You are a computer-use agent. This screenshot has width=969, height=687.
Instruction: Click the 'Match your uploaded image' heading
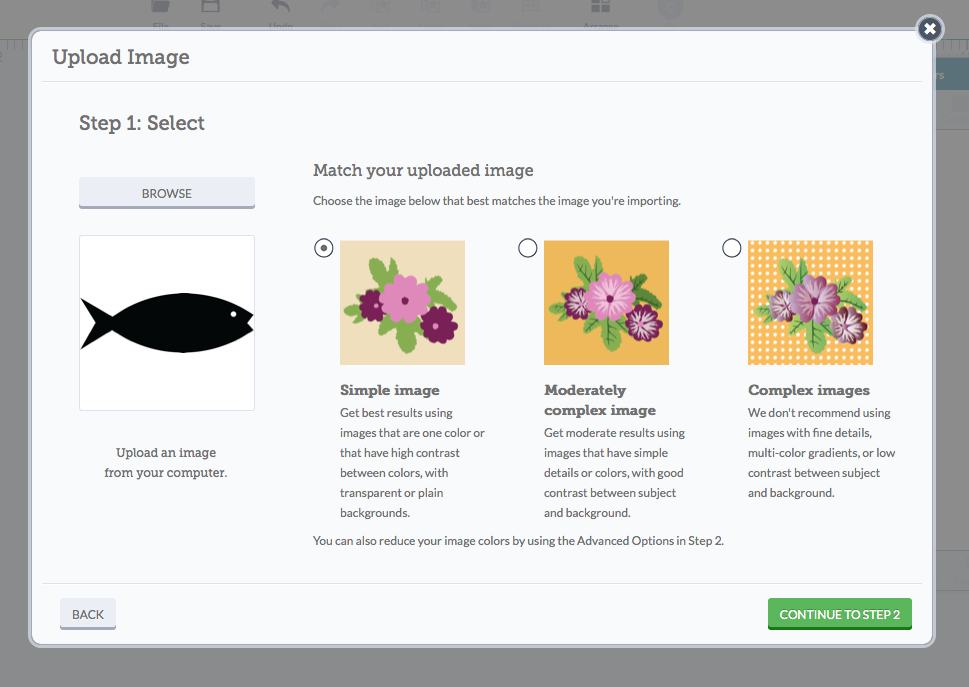(423, 170)
